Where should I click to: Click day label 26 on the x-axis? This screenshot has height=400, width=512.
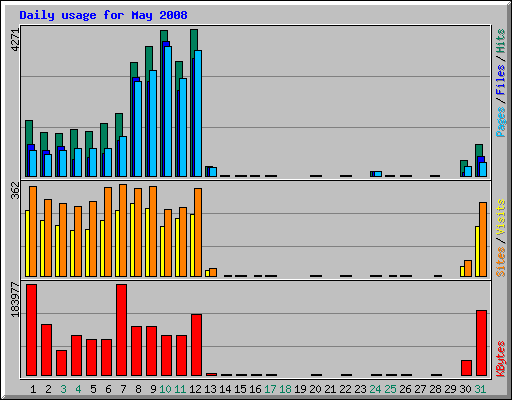[x=405, y=389]
